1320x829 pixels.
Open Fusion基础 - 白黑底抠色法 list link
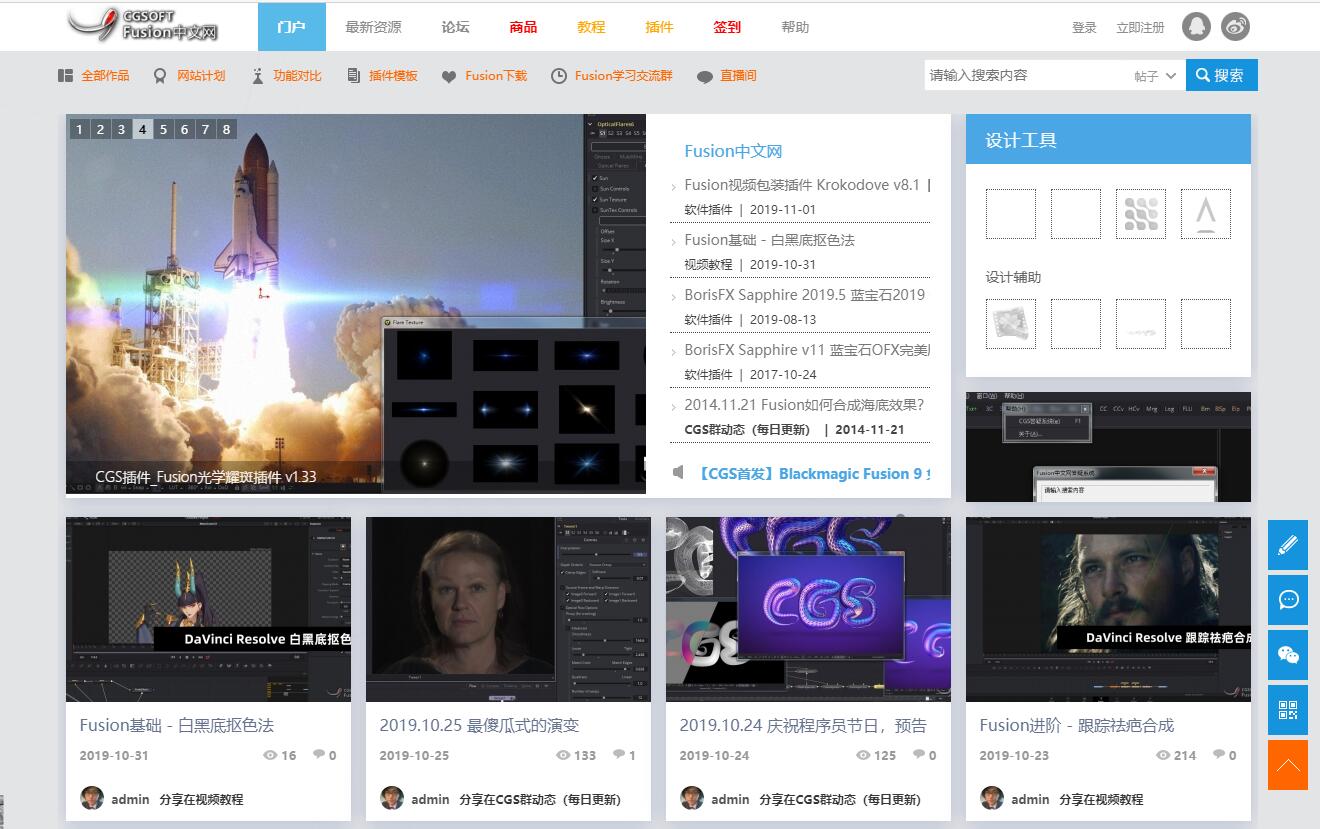769,240
